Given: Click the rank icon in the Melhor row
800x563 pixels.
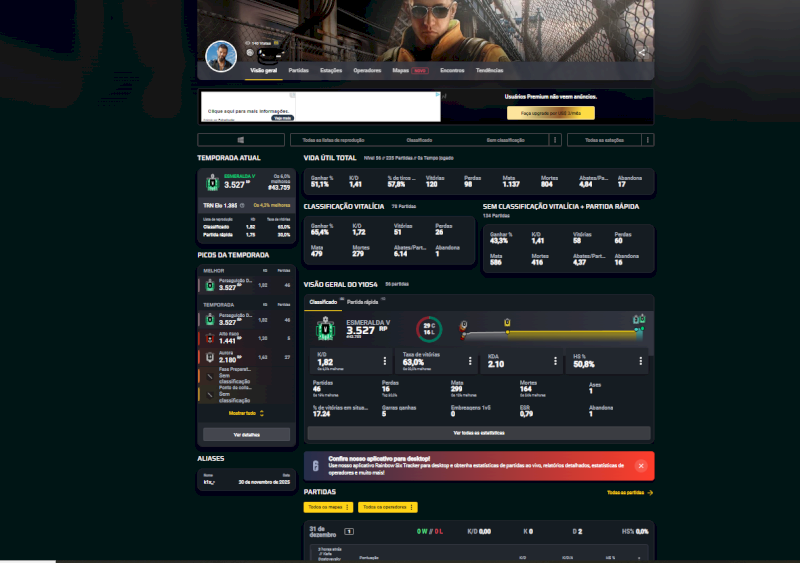Looking at the screenshot, I should tap(210, 285).
